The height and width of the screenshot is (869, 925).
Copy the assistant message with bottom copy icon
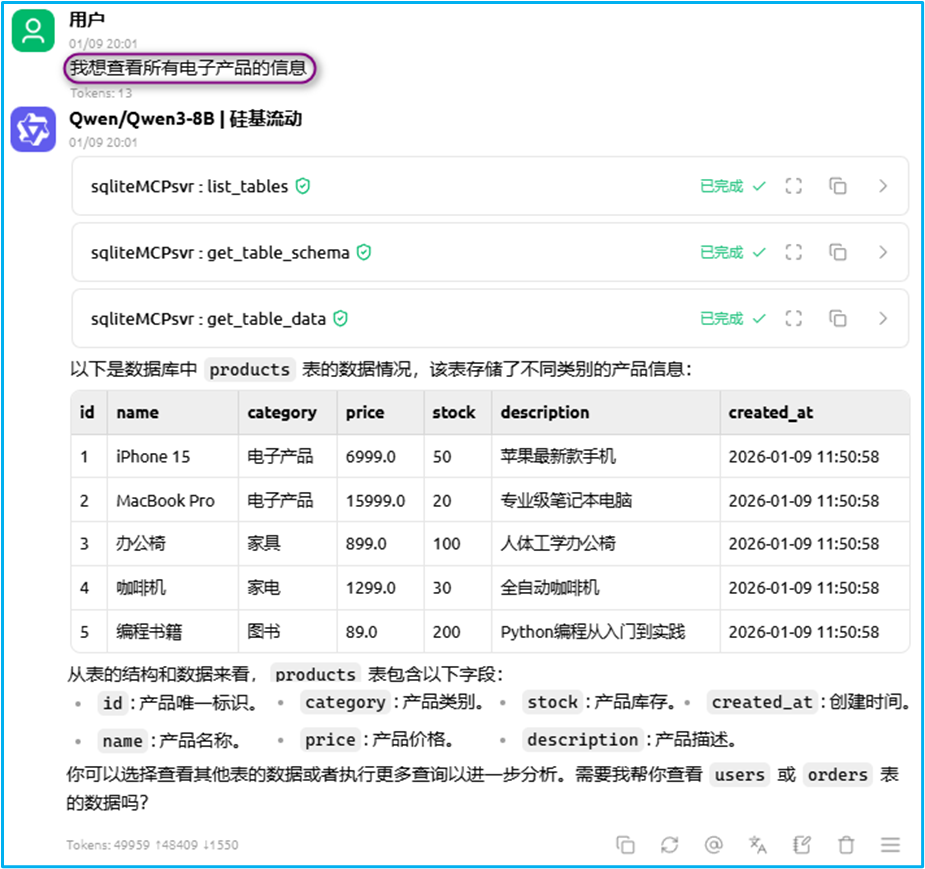coord(625,845)
